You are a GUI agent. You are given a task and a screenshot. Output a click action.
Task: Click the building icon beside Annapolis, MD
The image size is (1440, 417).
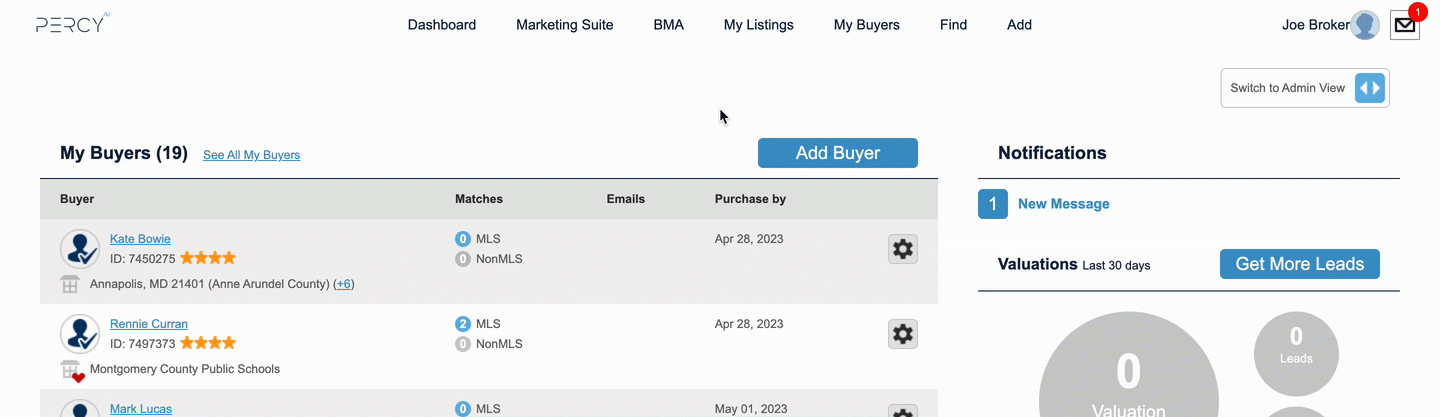click(x=70, y=284)
